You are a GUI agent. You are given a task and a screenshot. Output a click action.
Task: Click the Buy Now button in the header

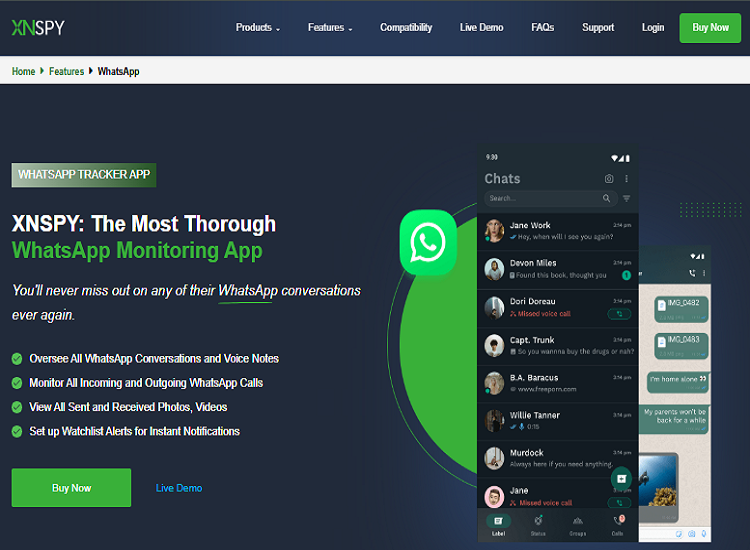coord(710,28)
